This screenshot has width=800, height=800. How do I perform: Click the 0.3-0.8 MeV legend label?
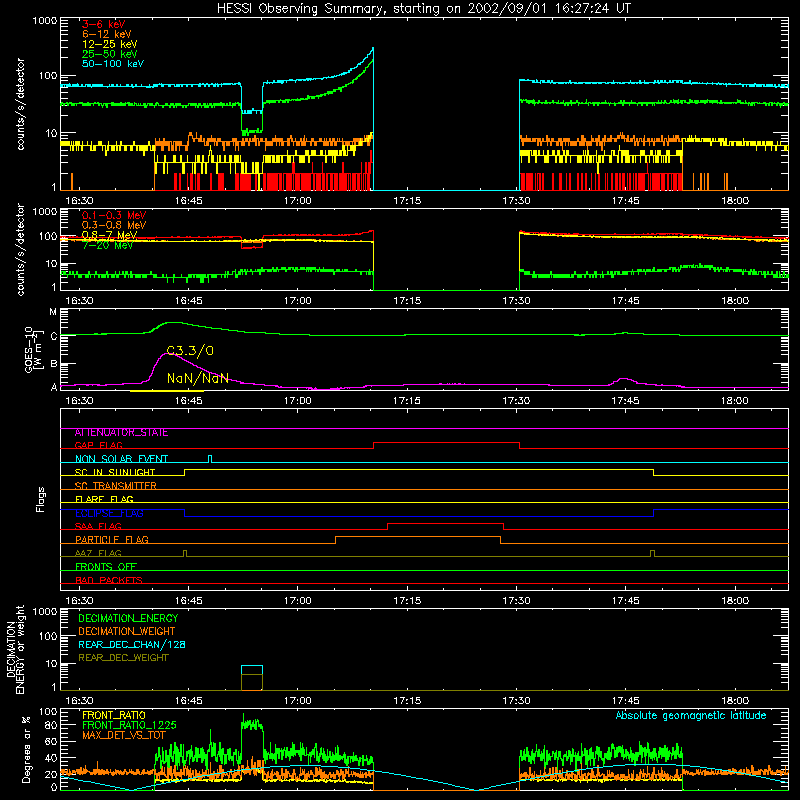114,225
